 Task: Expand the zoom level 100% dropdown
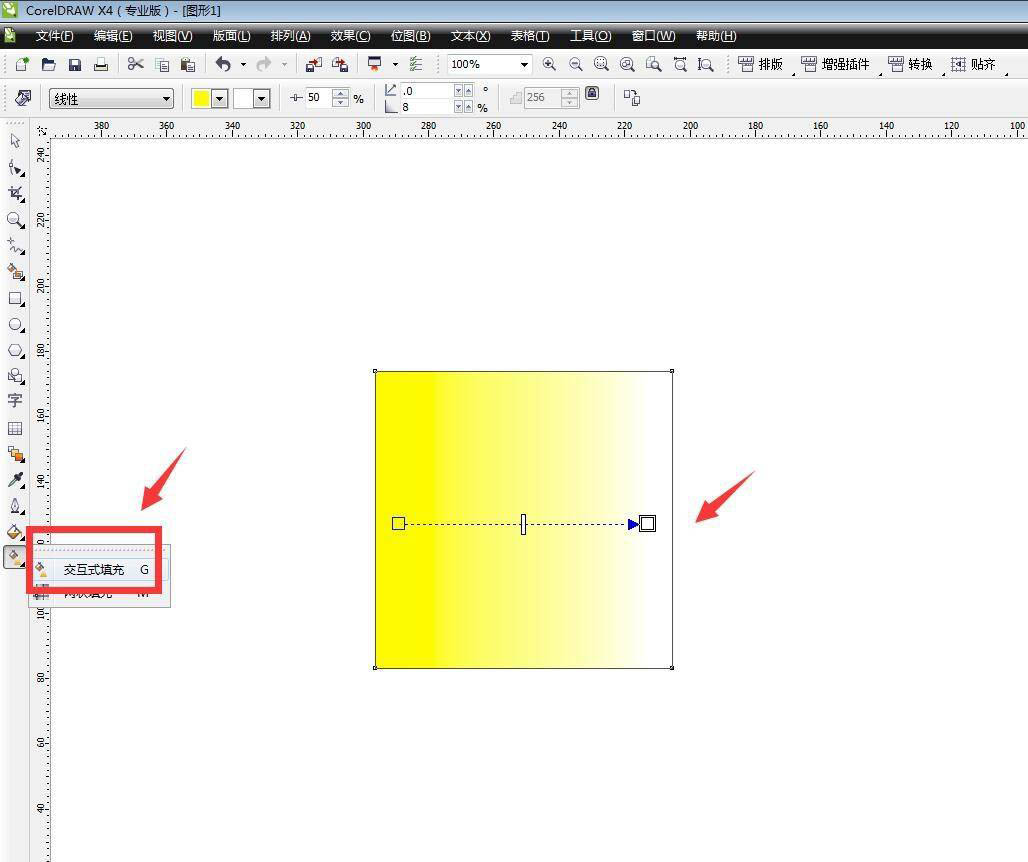coord(523,64)
